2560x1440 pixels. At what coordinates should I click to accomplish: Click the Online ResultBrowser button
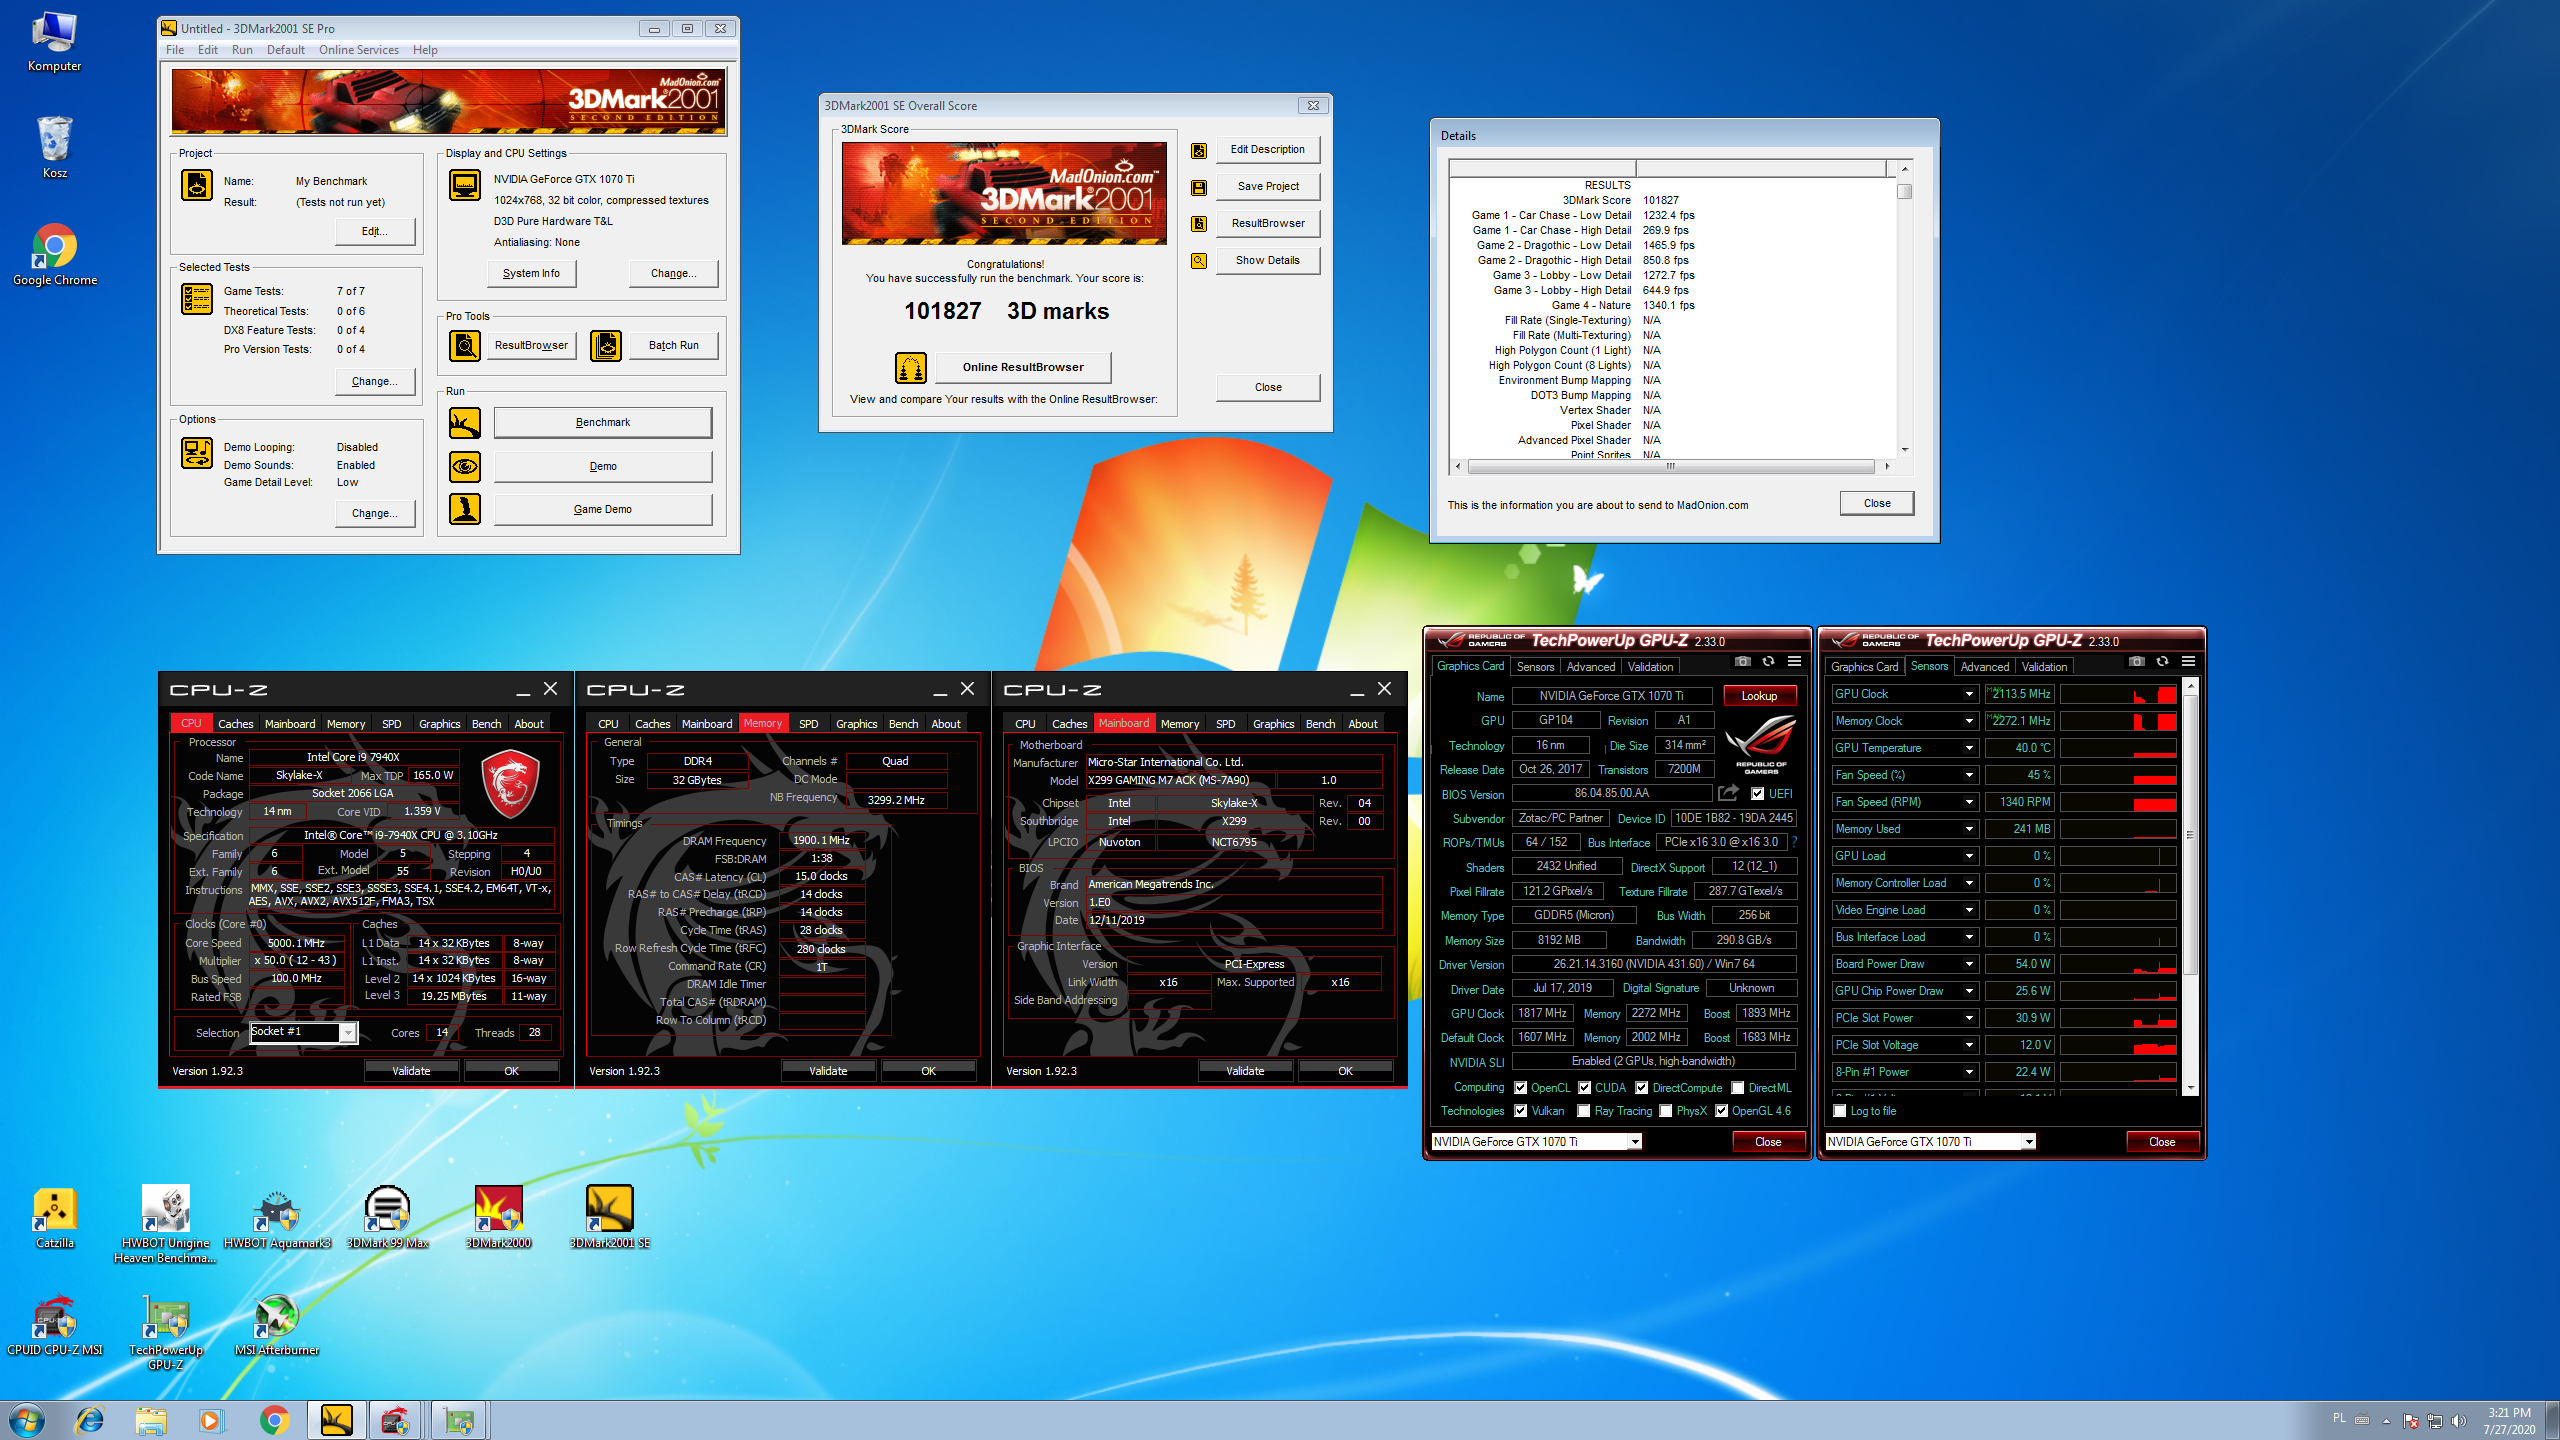(1022, 367)
